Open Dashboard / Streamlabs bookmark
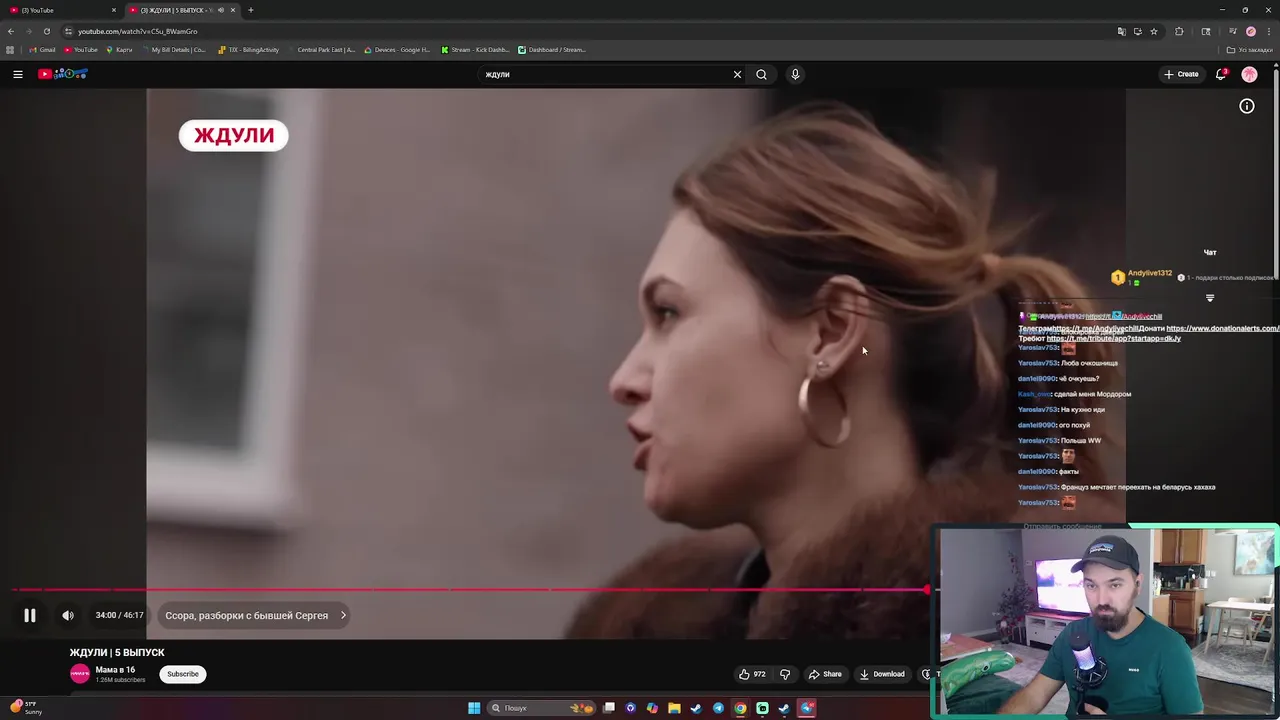The width and height of the screenshot is (1280, 720). 552,50
